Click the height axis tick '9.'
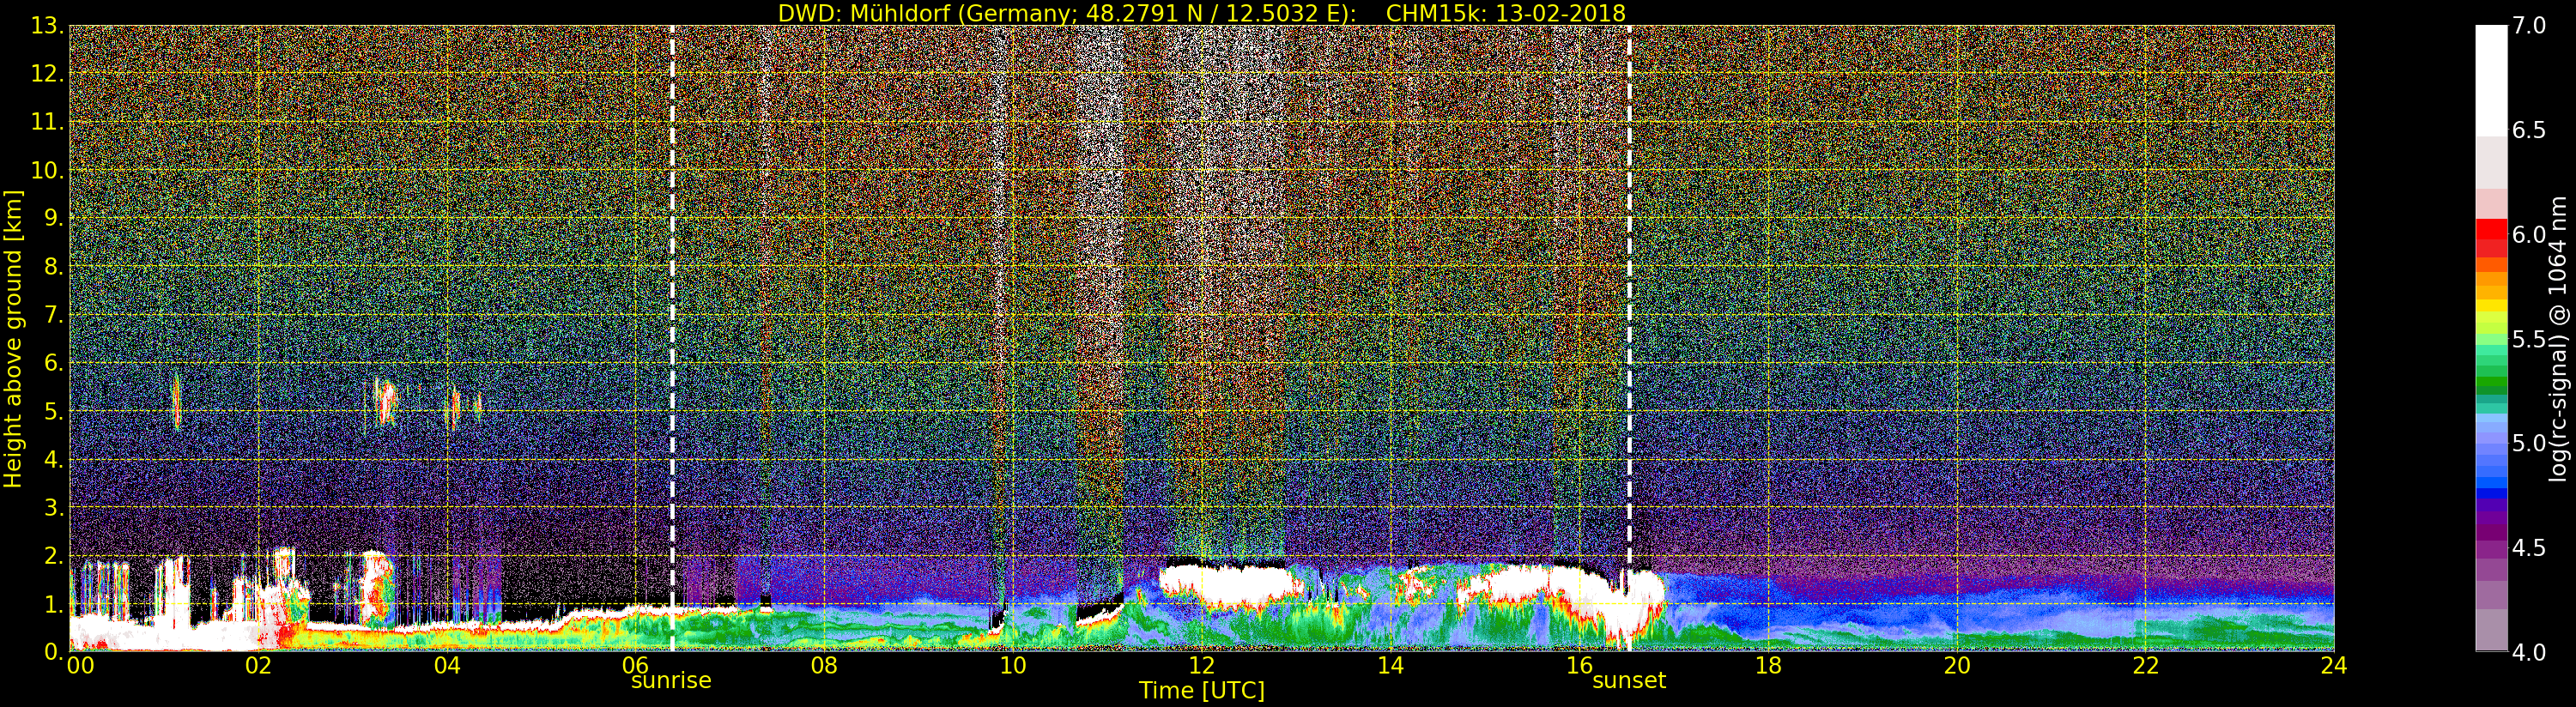Viewport: 2576px width, 707px height. pos(54,218)
